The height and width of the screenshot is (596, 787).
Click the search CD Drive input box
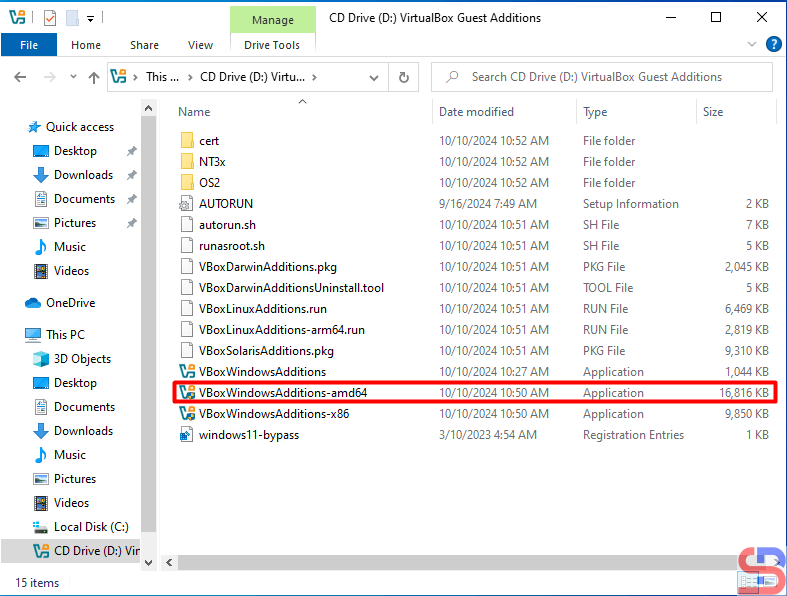coord(610,77)
